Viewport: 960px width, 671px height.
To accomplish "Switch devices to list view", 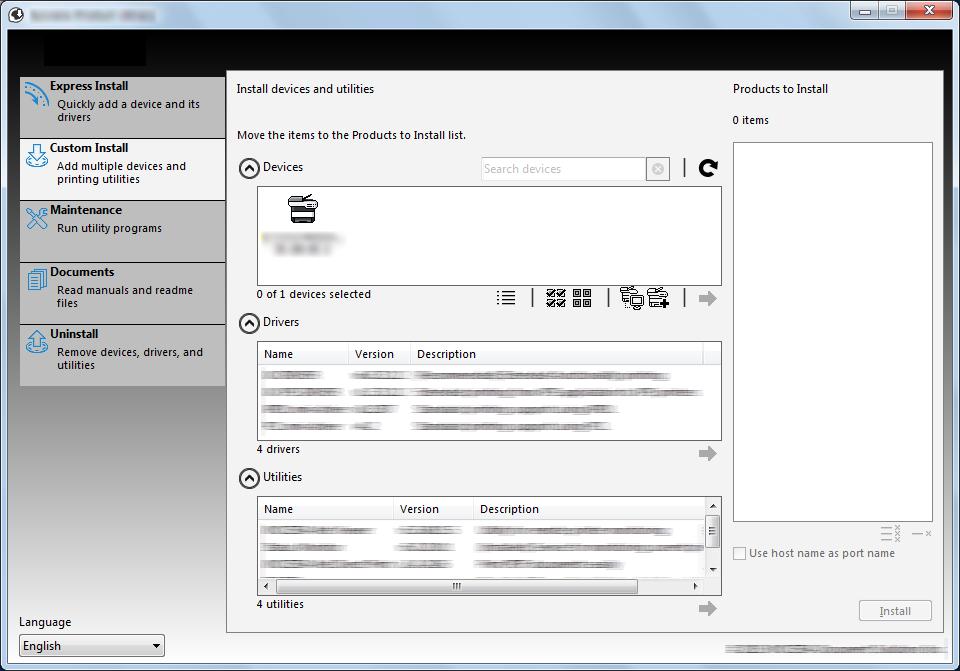I will (506, 298).
